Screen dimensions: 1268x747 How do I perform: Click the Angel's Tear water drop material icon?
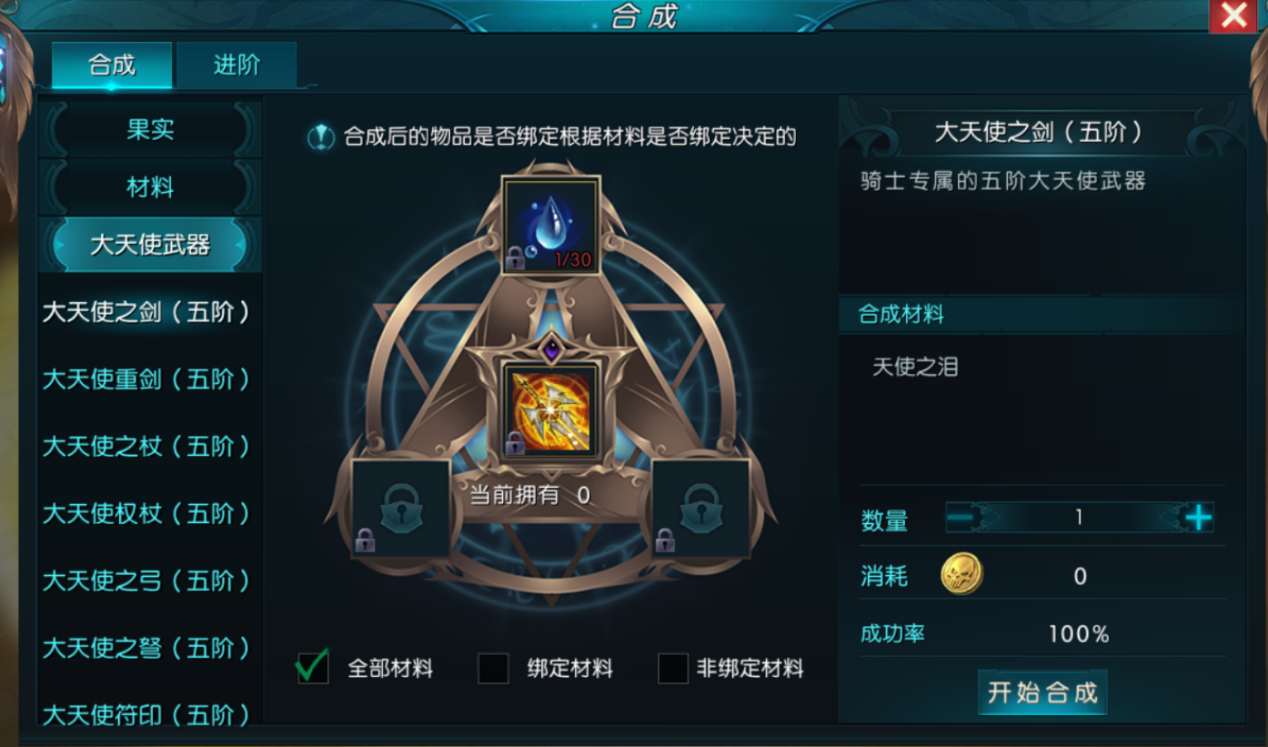tap(550, 226)
